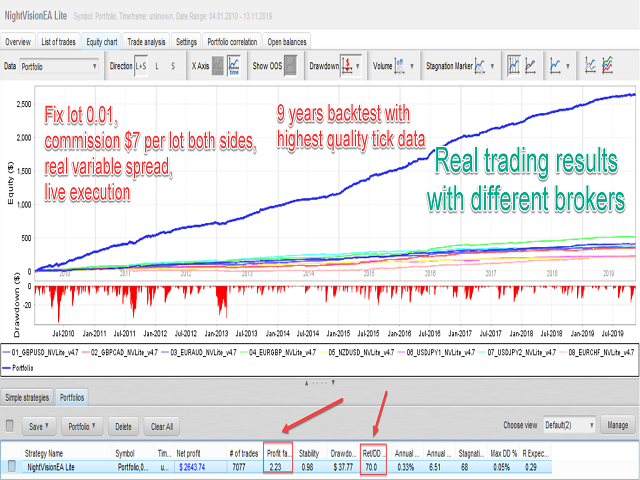640x480 pixels.
Task: Click the red-line chart icon beside it
Action: coord(531,65)
